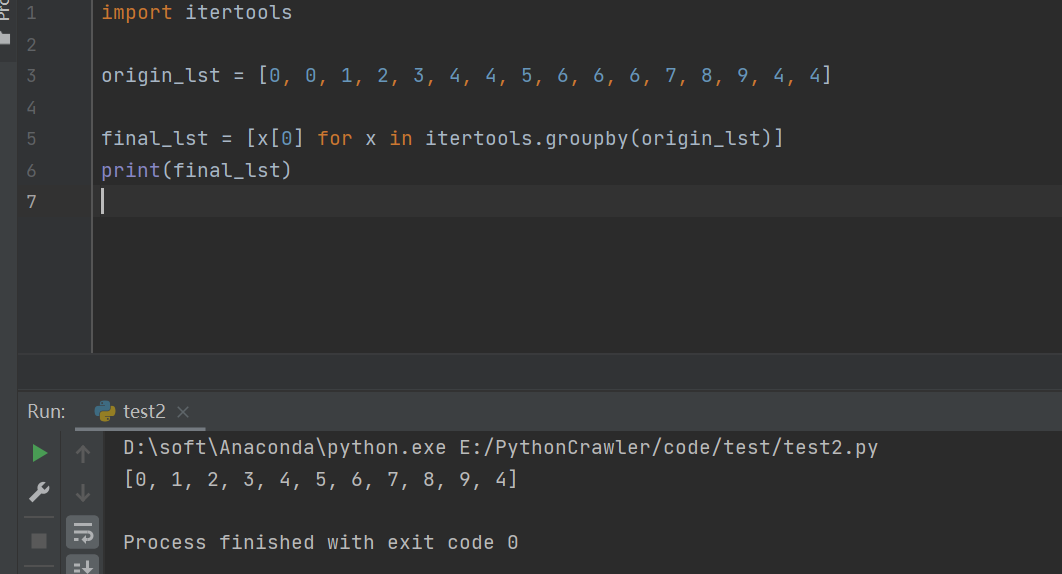Click the up stack trace arrow

[x=83, y=453]
